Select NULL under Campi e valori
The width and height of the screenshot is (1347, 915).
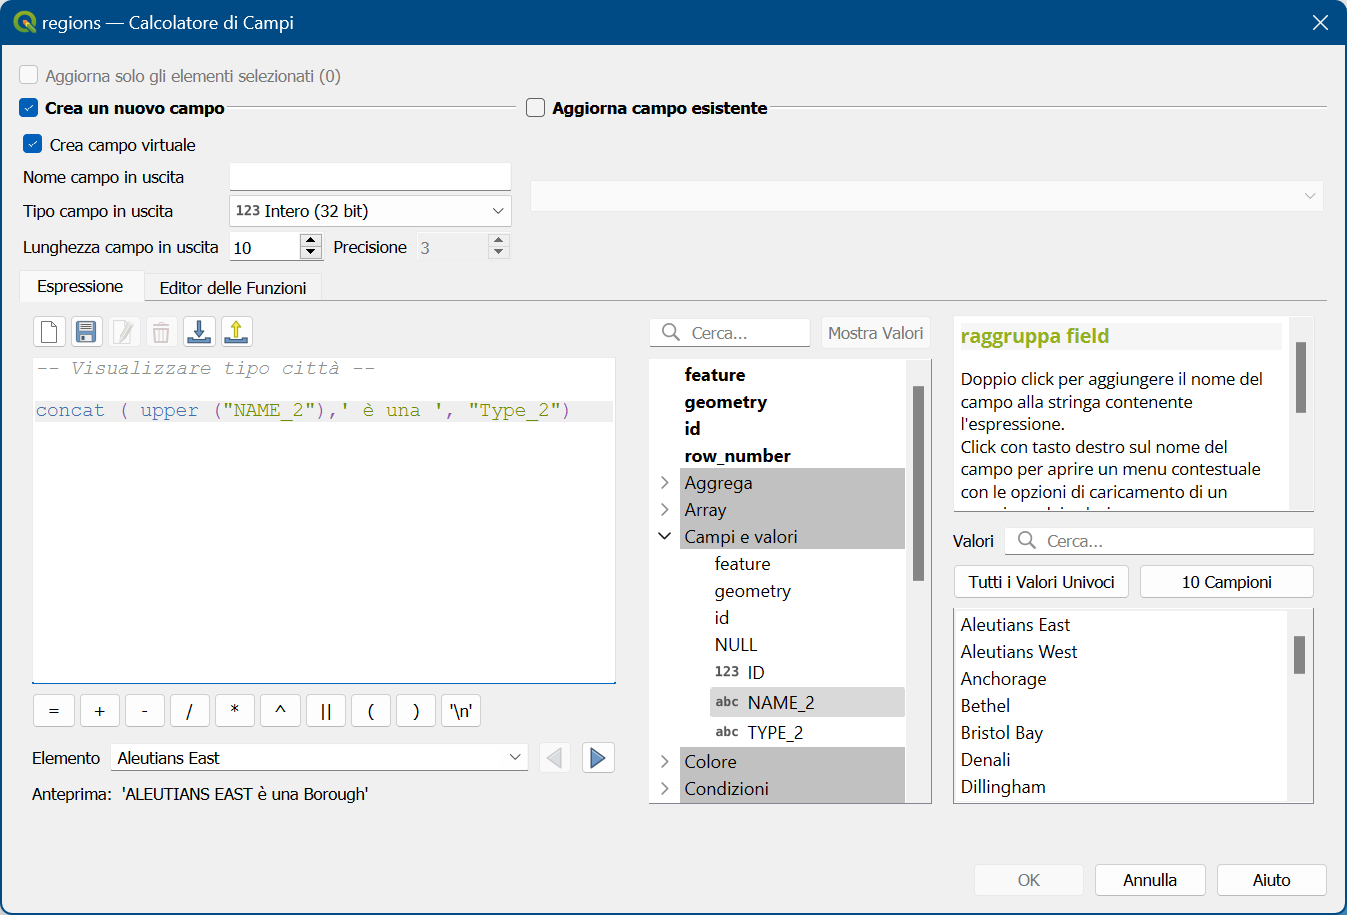(x=736, y=645)
